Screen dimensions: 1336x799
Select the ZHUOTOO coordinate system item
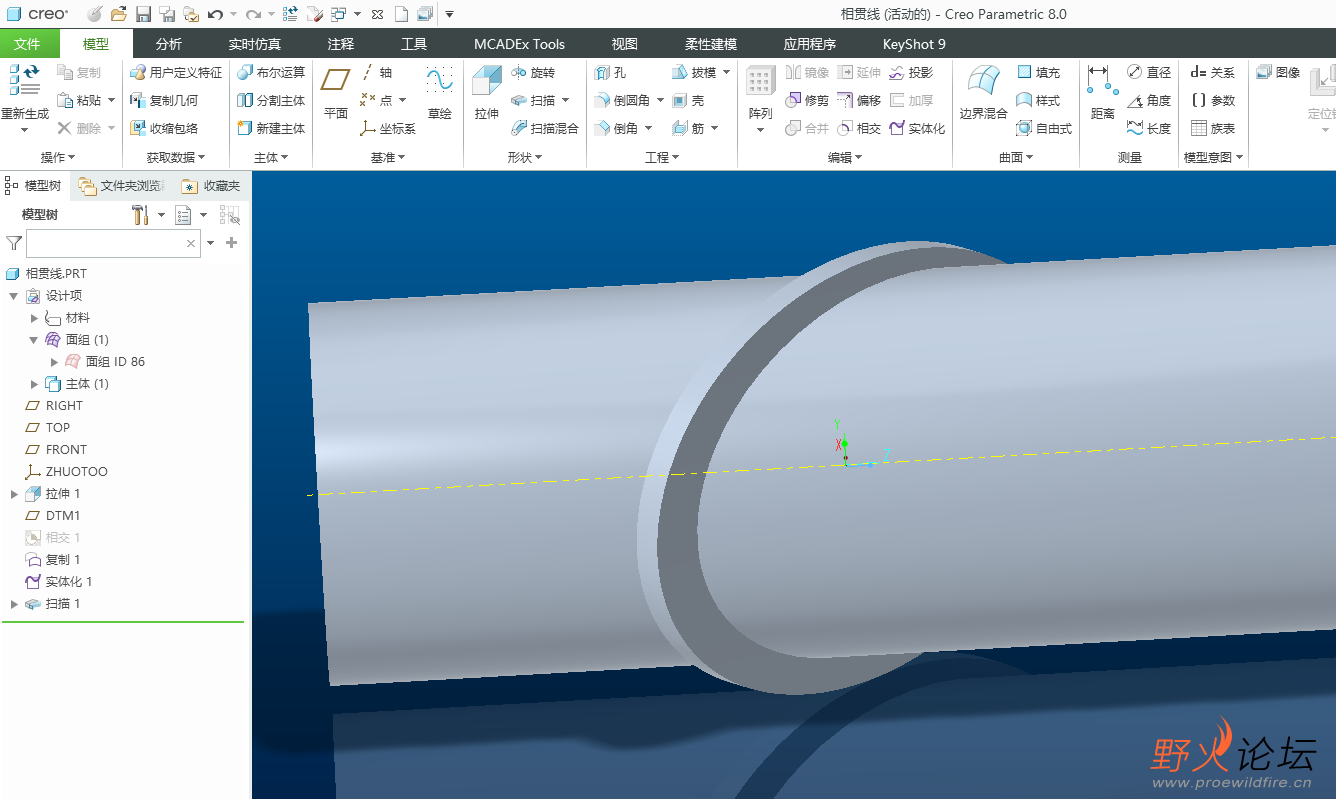point(76,472)
